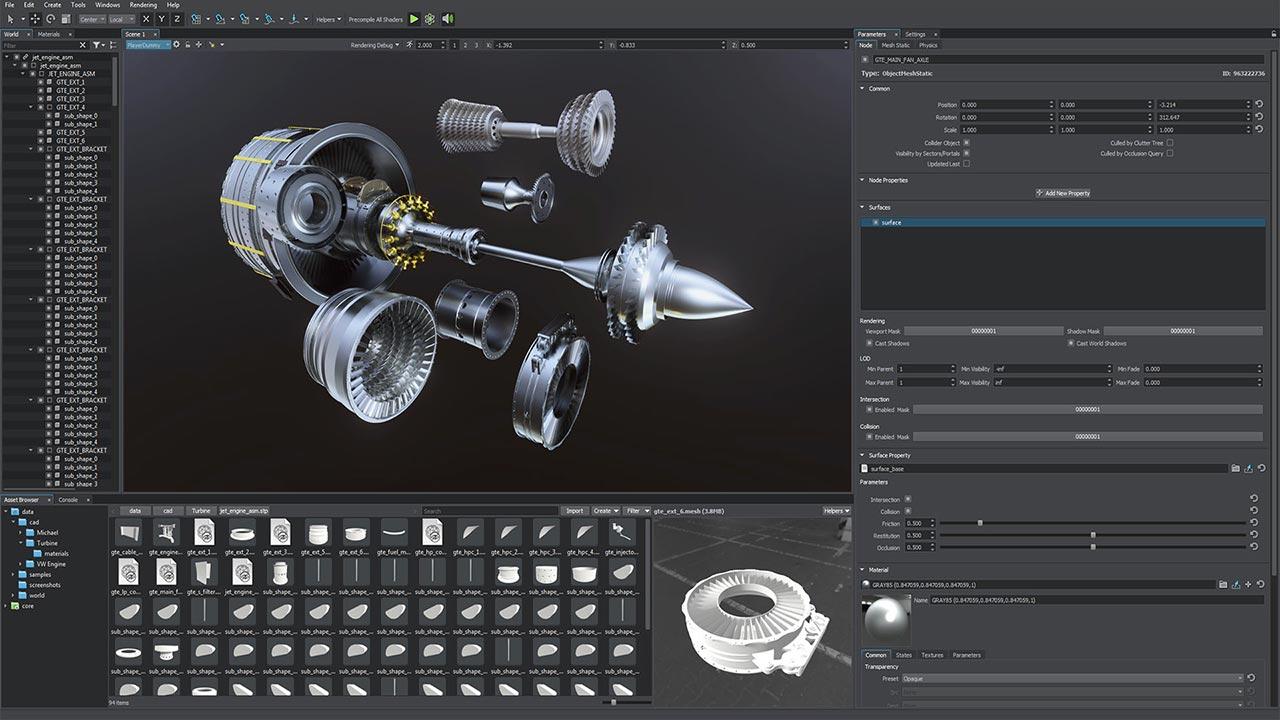Click the Precompile All Shaders button
Image resolution: width=1280 pixels, height=720 pixels.
(x=375, y=18)
